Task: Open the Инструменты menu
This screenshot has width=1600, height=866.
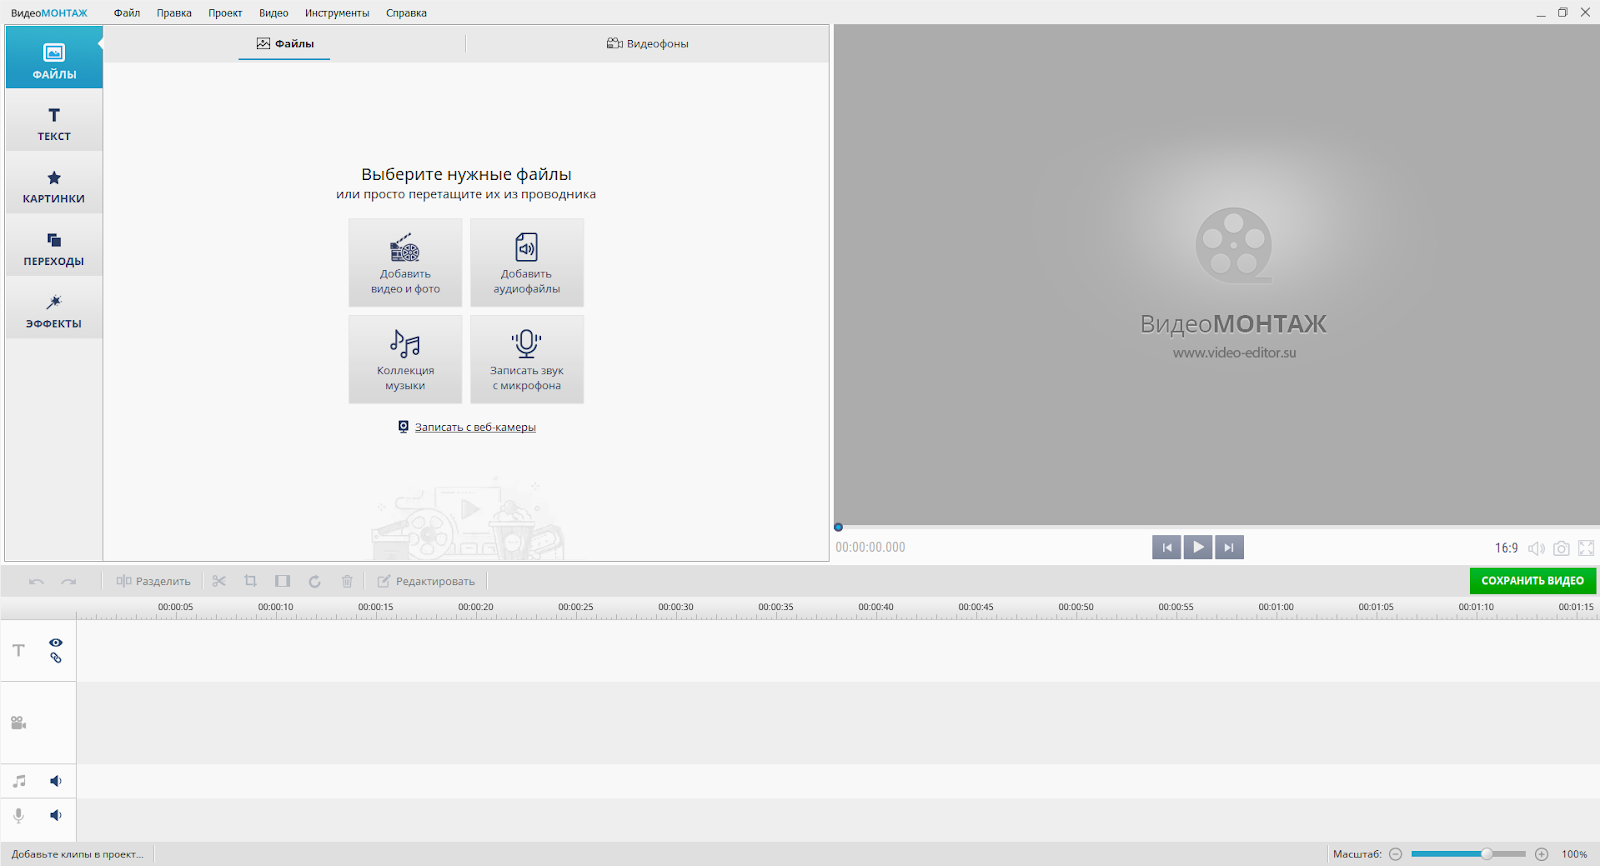Action: [337, 13]
